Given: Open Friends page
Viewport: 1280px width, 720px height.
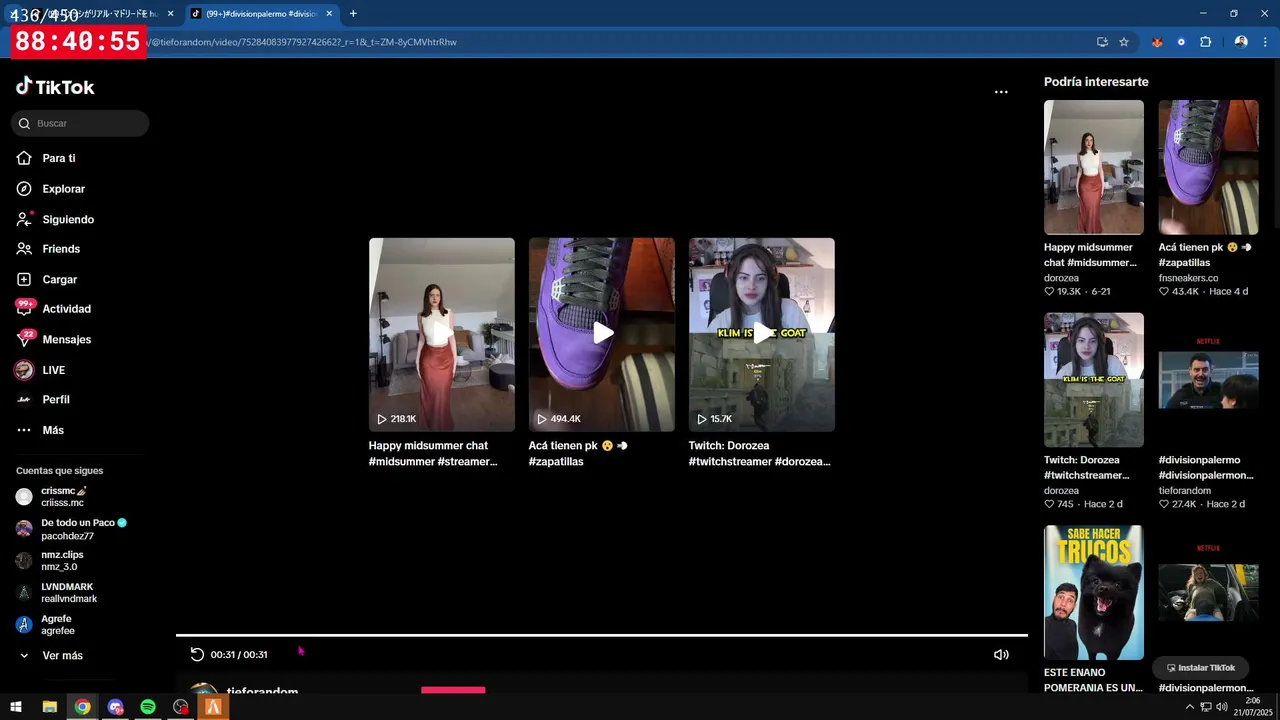Looking at the screenshot, I should (x=48, y=249).
